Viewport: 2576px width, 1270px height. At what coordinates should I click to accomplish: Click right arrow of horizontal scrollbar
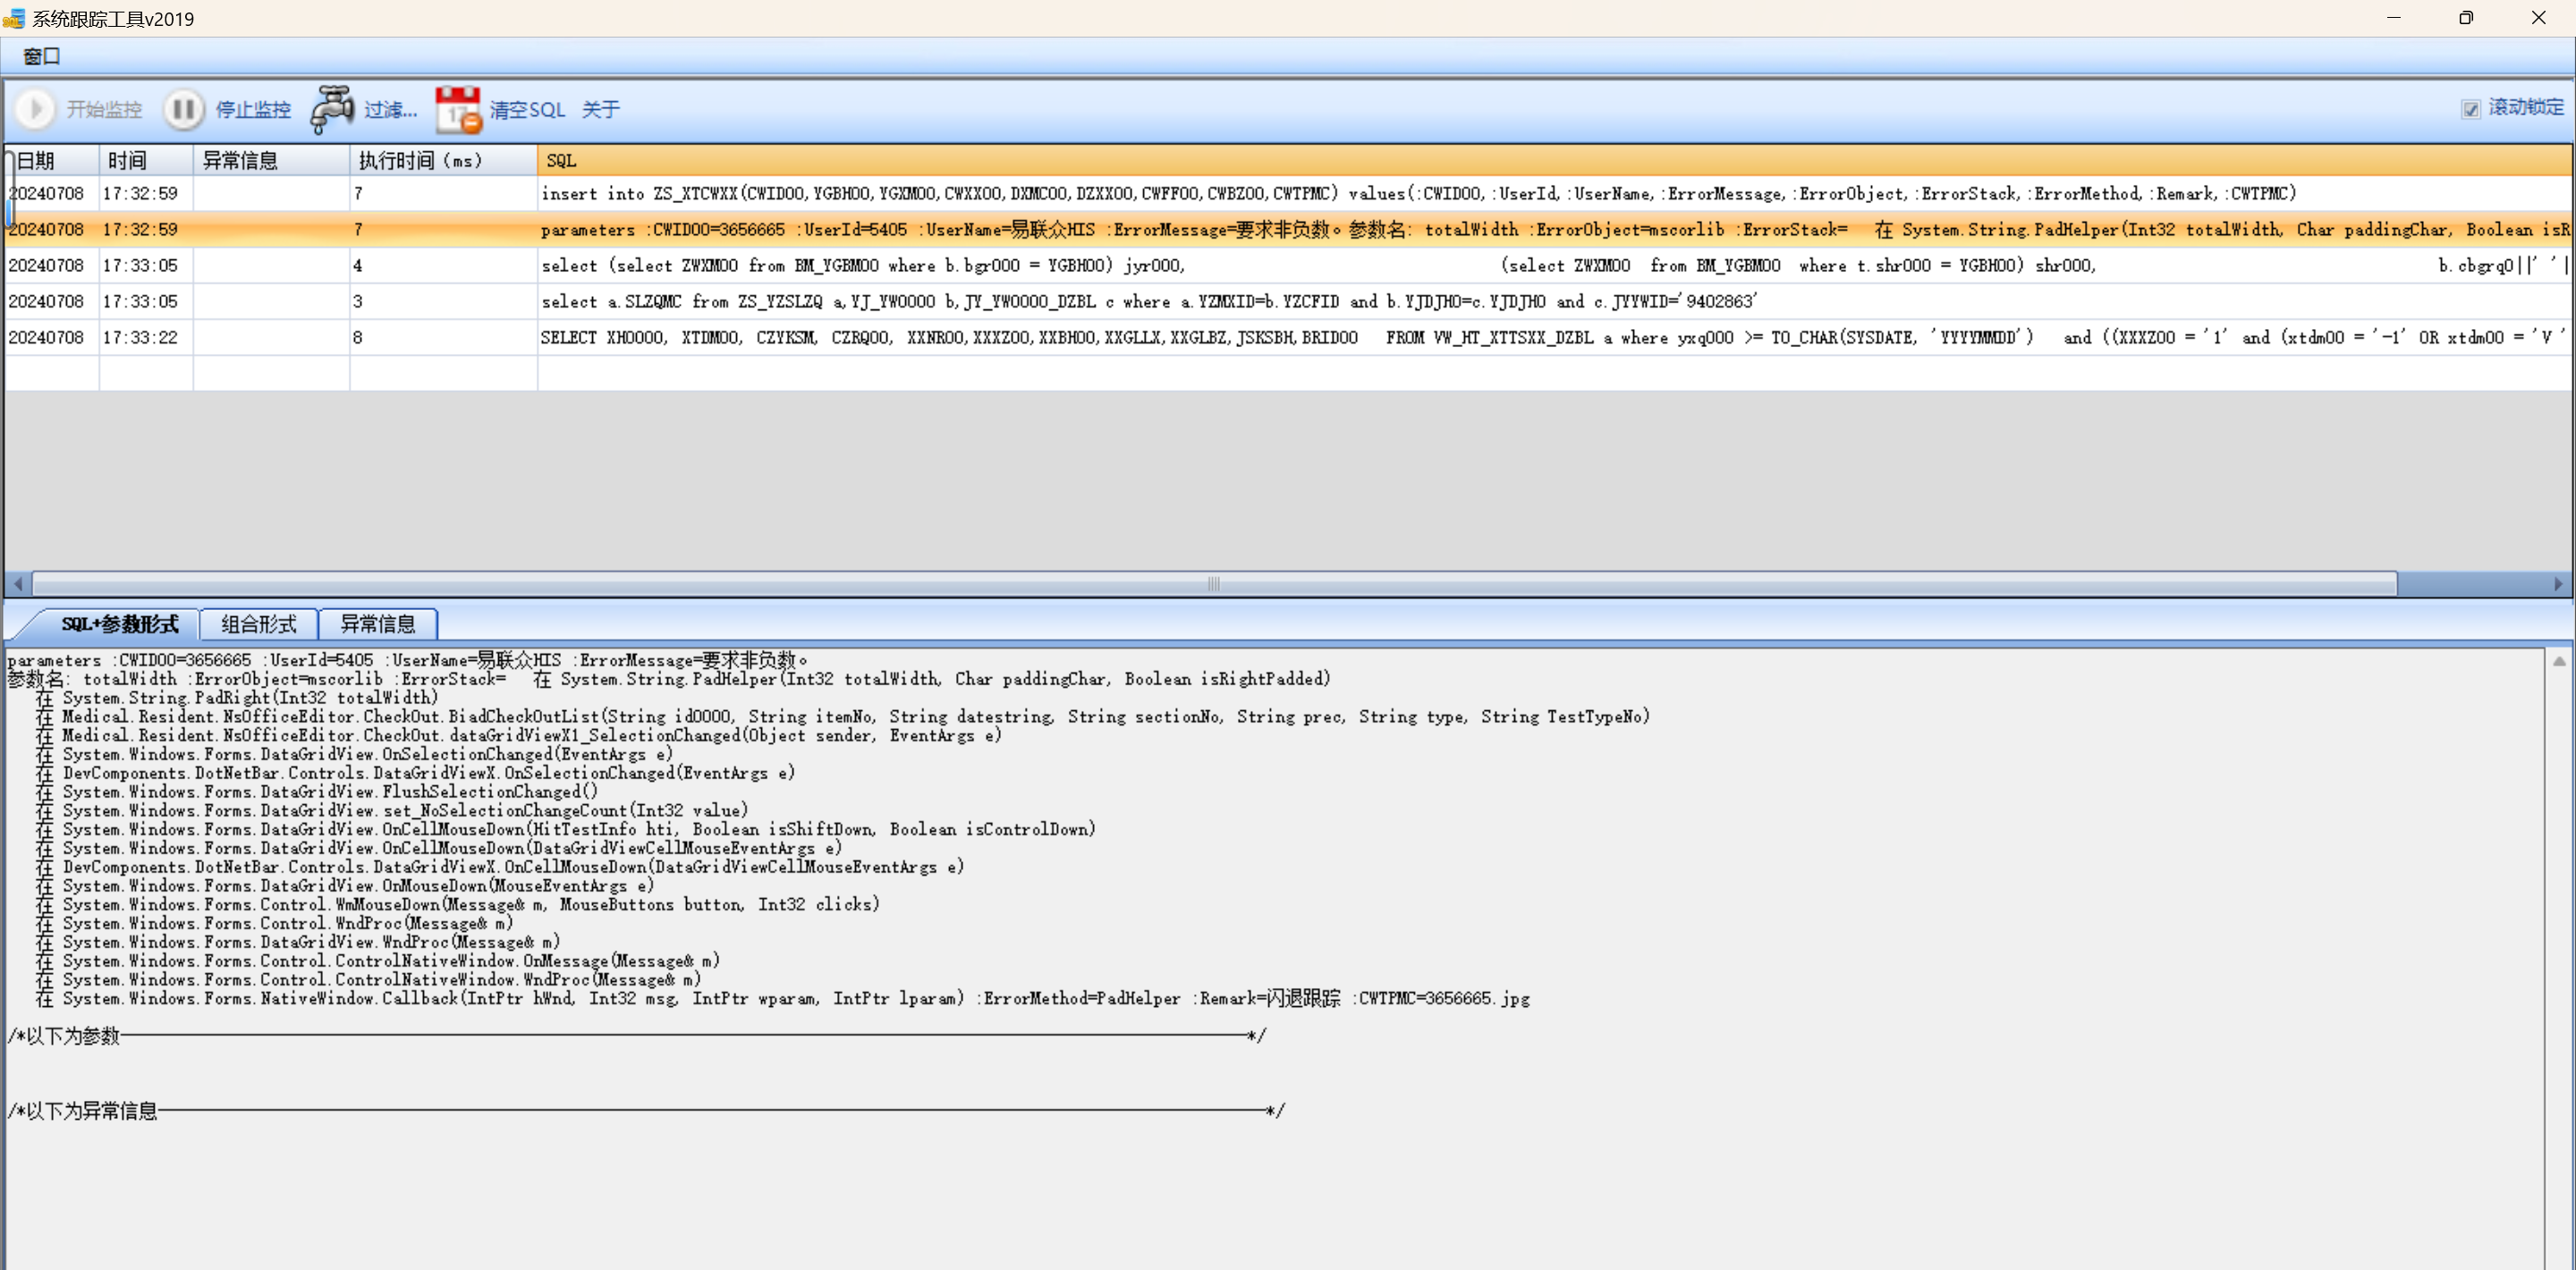pyautogui.click(x=2558, y=583)
